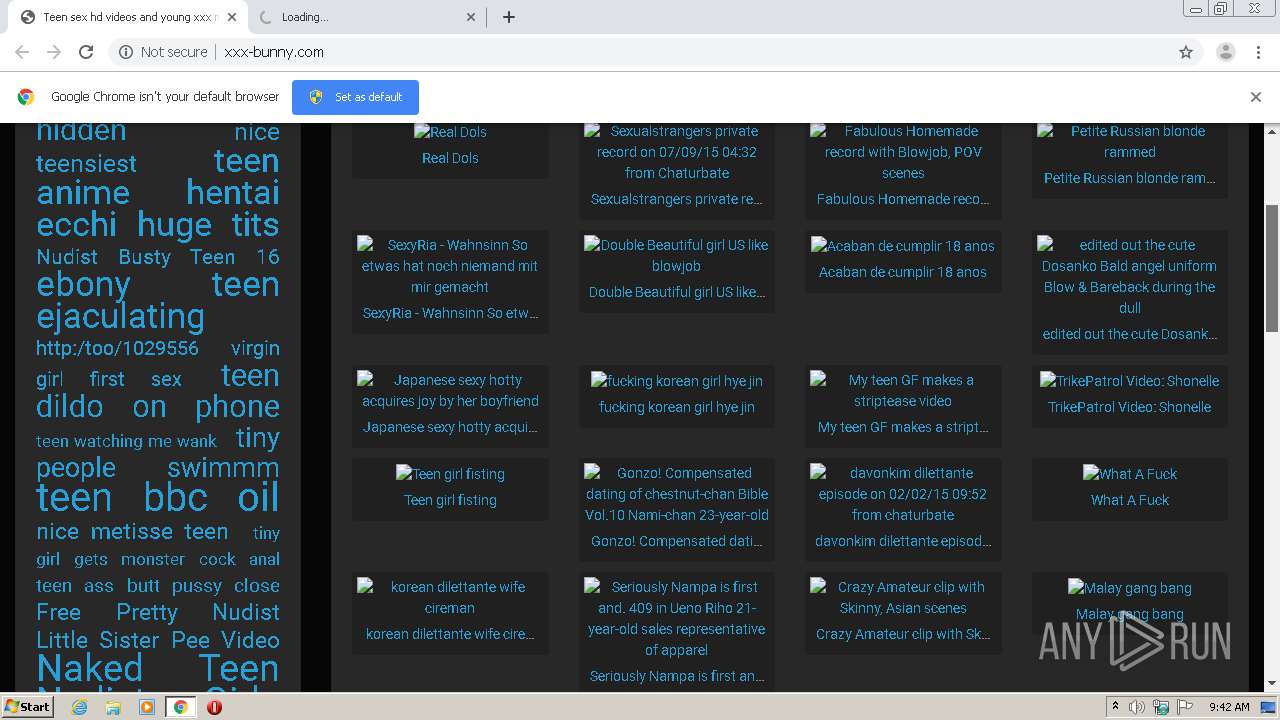Reload the current page
The height and width of the screenshot is (720, 1280).
(x=86, y=52)
